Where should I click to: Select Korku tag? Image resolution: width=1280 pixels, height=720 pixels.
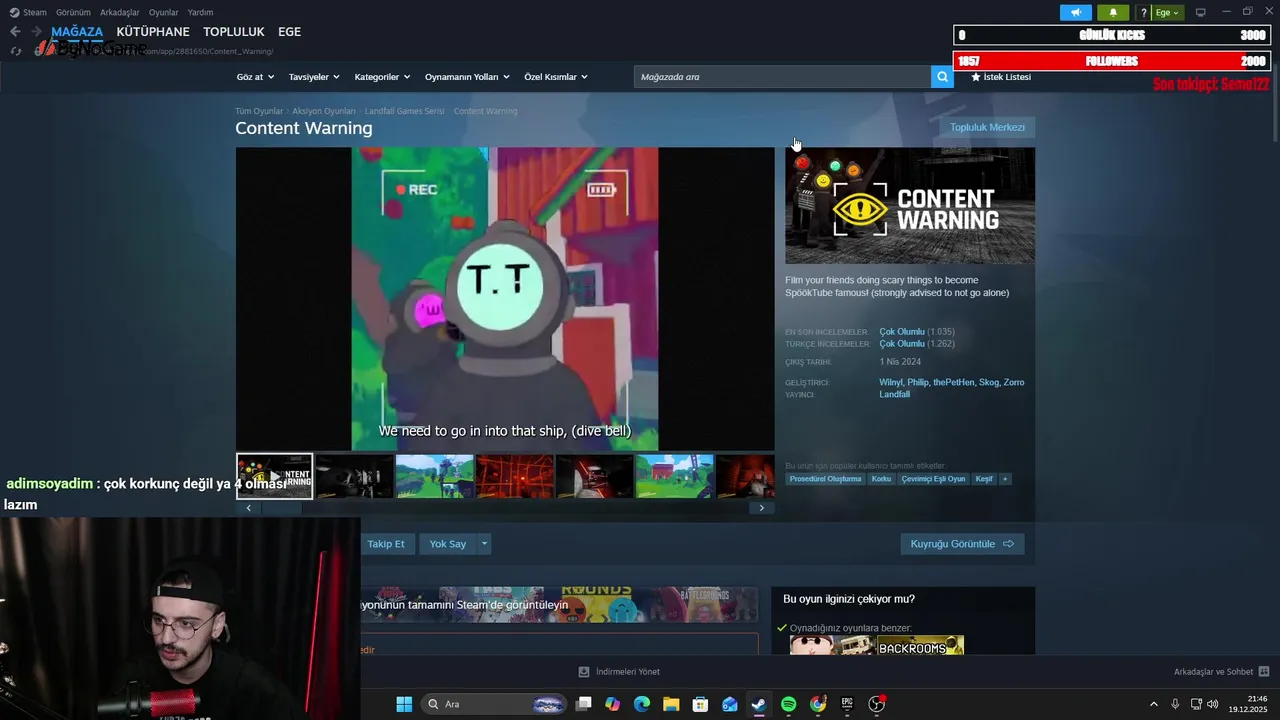(x=881, y=479)
